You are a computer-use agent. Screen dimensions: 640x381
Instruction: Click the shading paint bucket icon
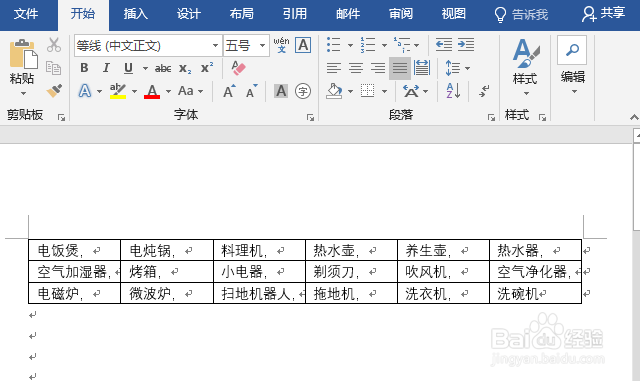coord(334,91)
